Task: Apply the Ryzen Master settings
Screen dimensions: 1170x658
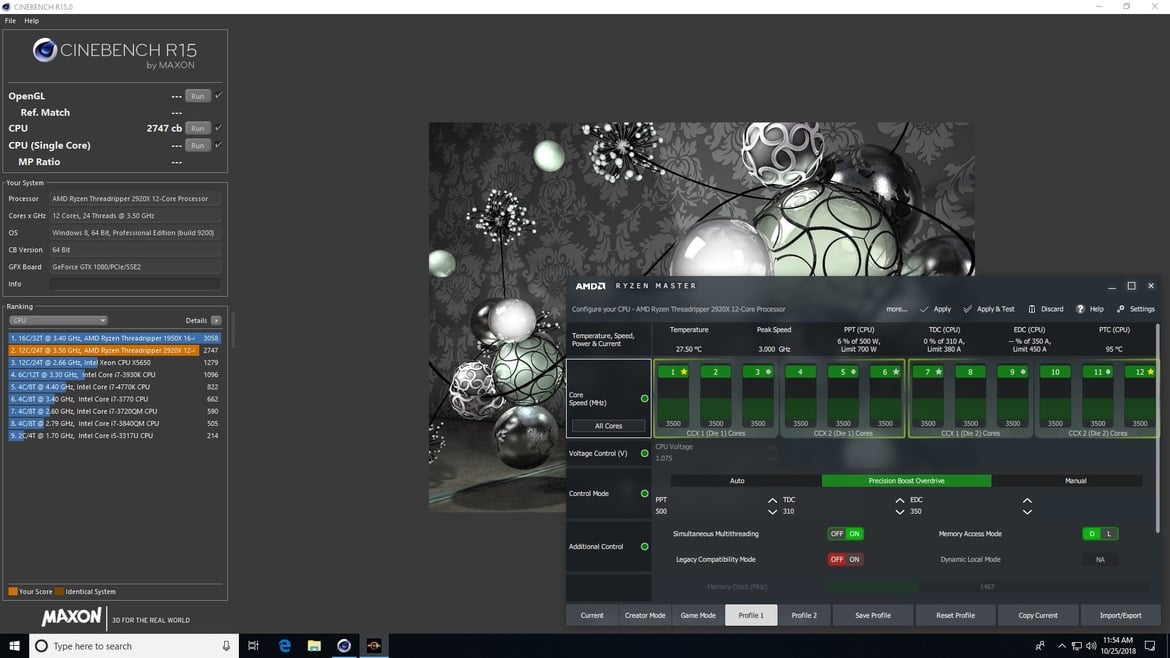Action: (936, 309)
